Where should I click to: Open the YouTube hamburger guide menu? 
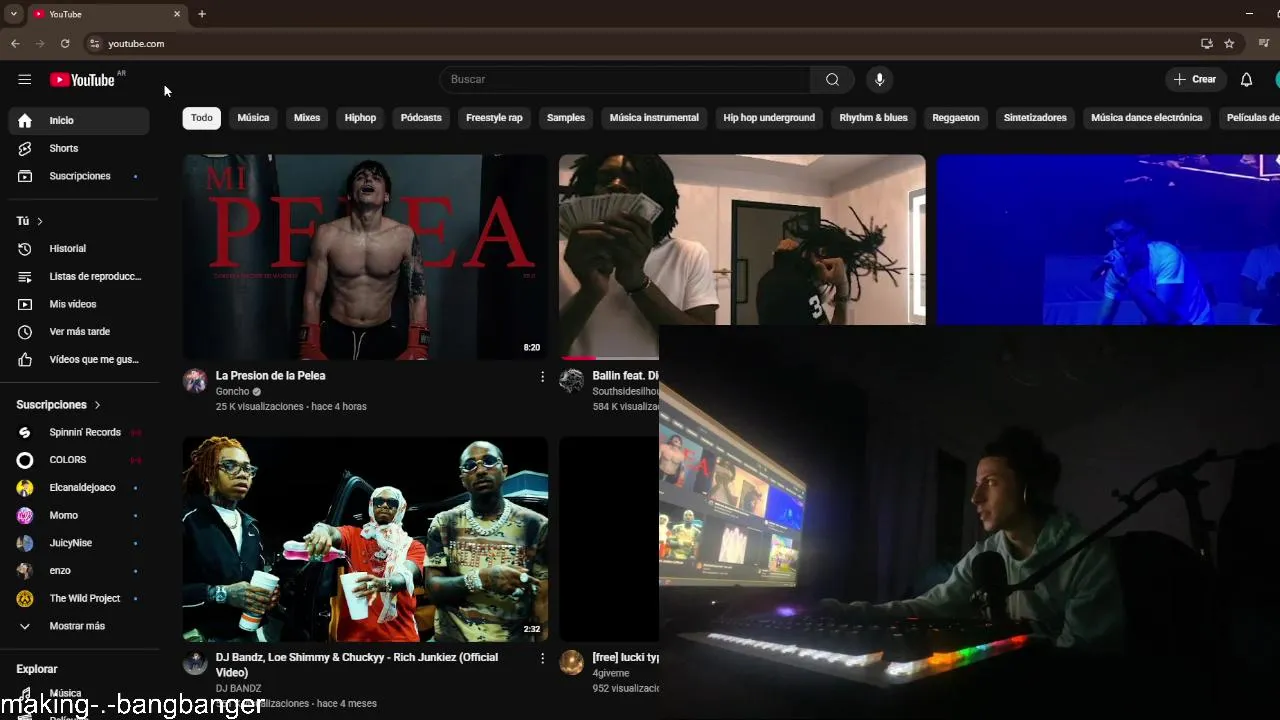tap(25, 79)
